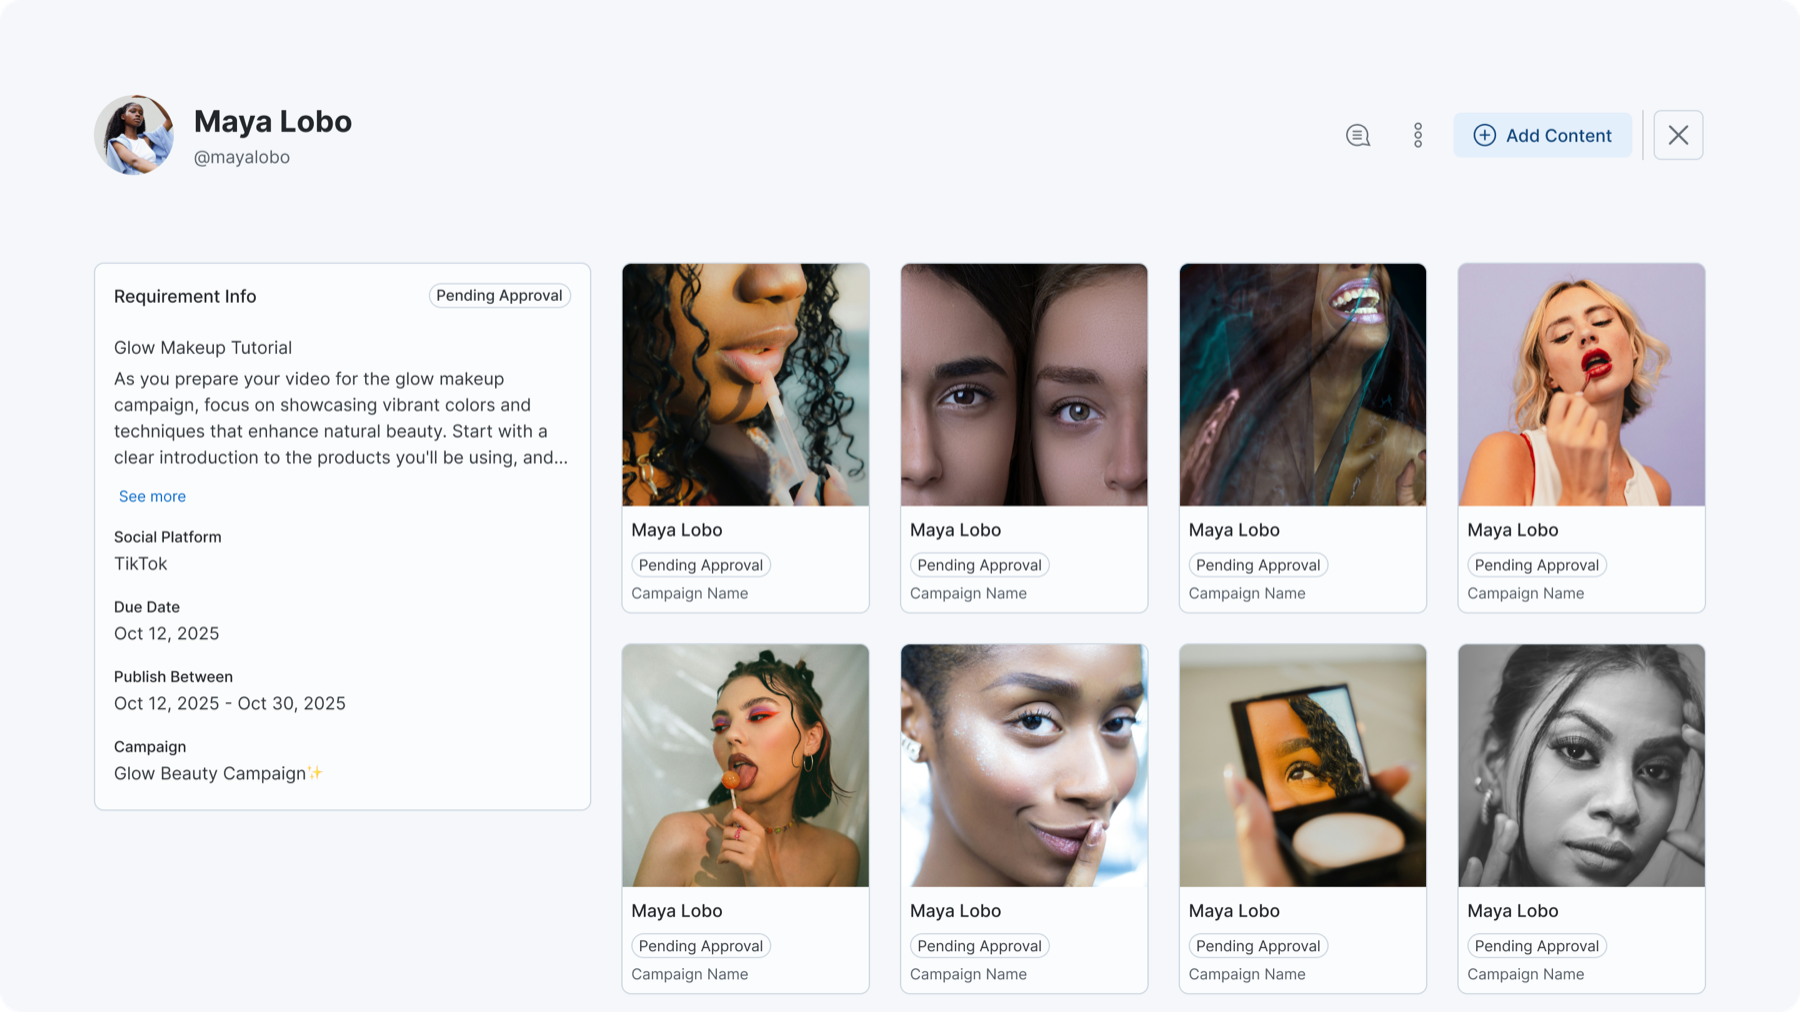Click Maya Lobo's profile avatar
The height and width of the screenshot is (1012, 1800).
[134, 135]
